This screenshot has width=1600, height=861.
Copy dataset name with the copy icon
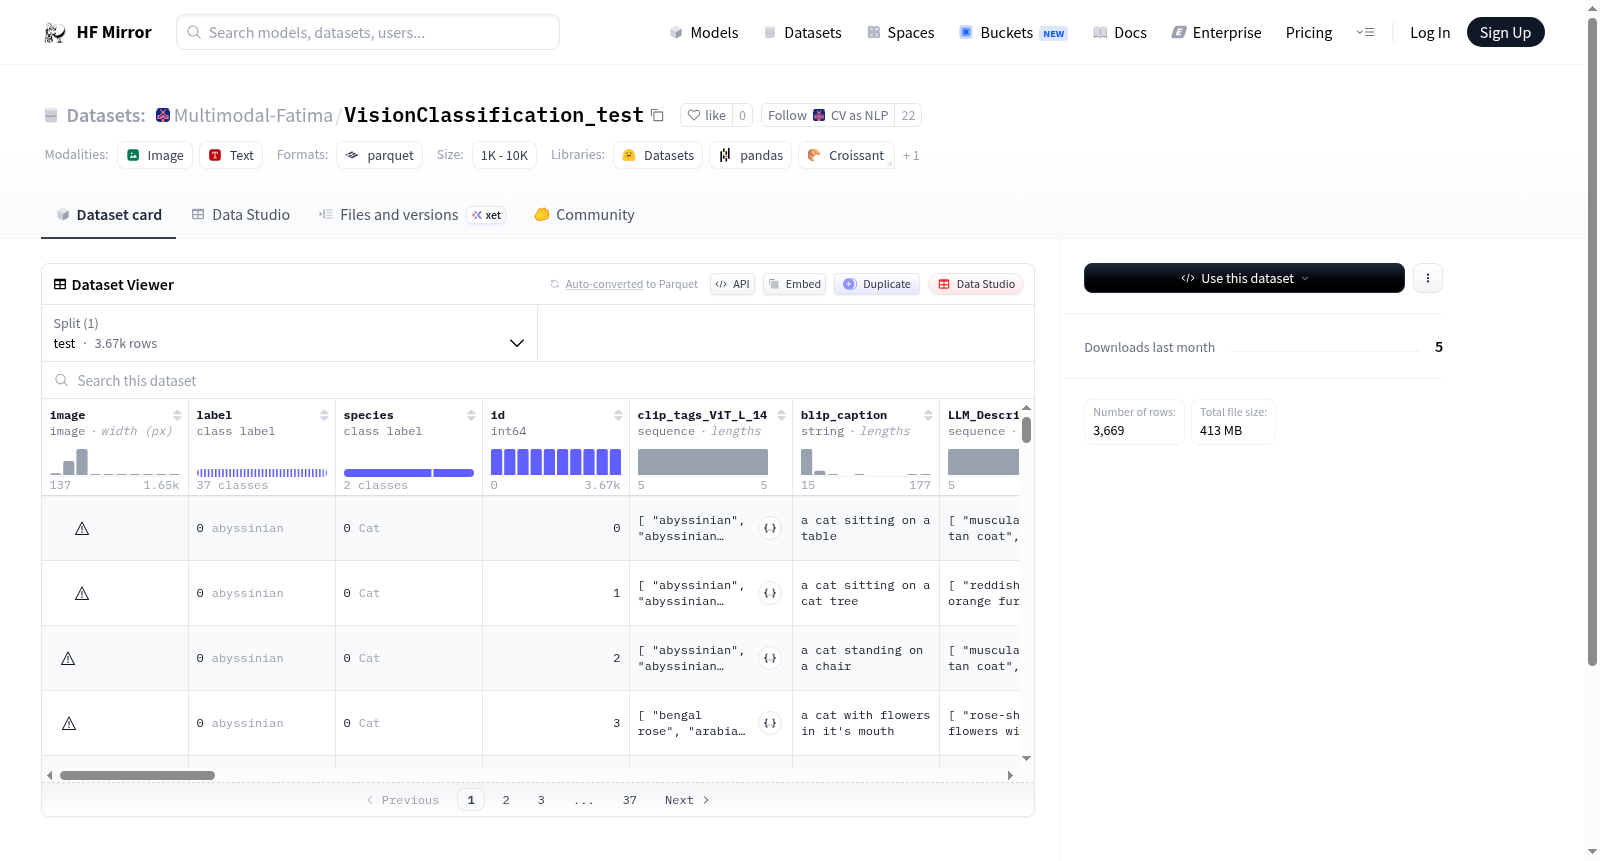coord(657,115)
